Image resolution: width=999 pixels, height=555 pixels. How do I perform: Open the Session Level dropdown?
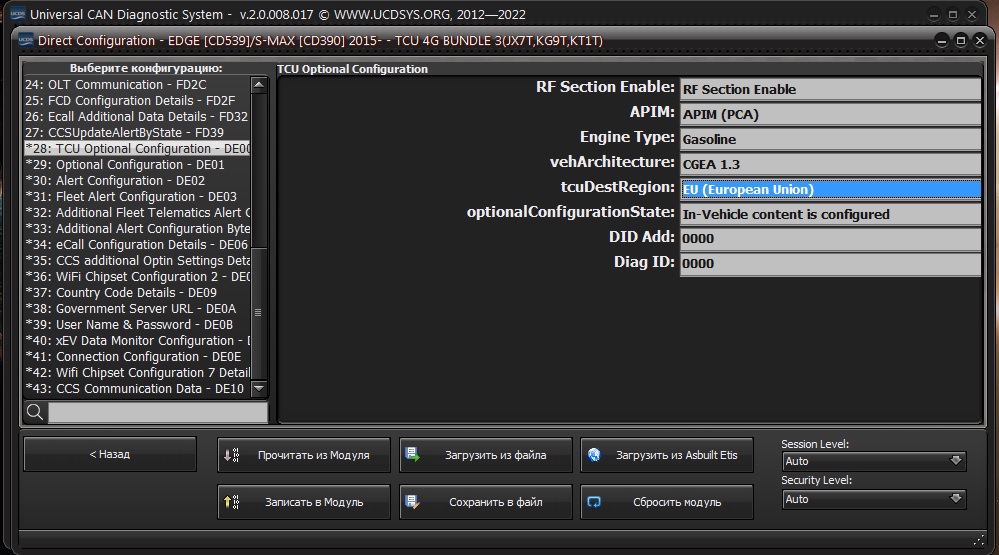874,461
